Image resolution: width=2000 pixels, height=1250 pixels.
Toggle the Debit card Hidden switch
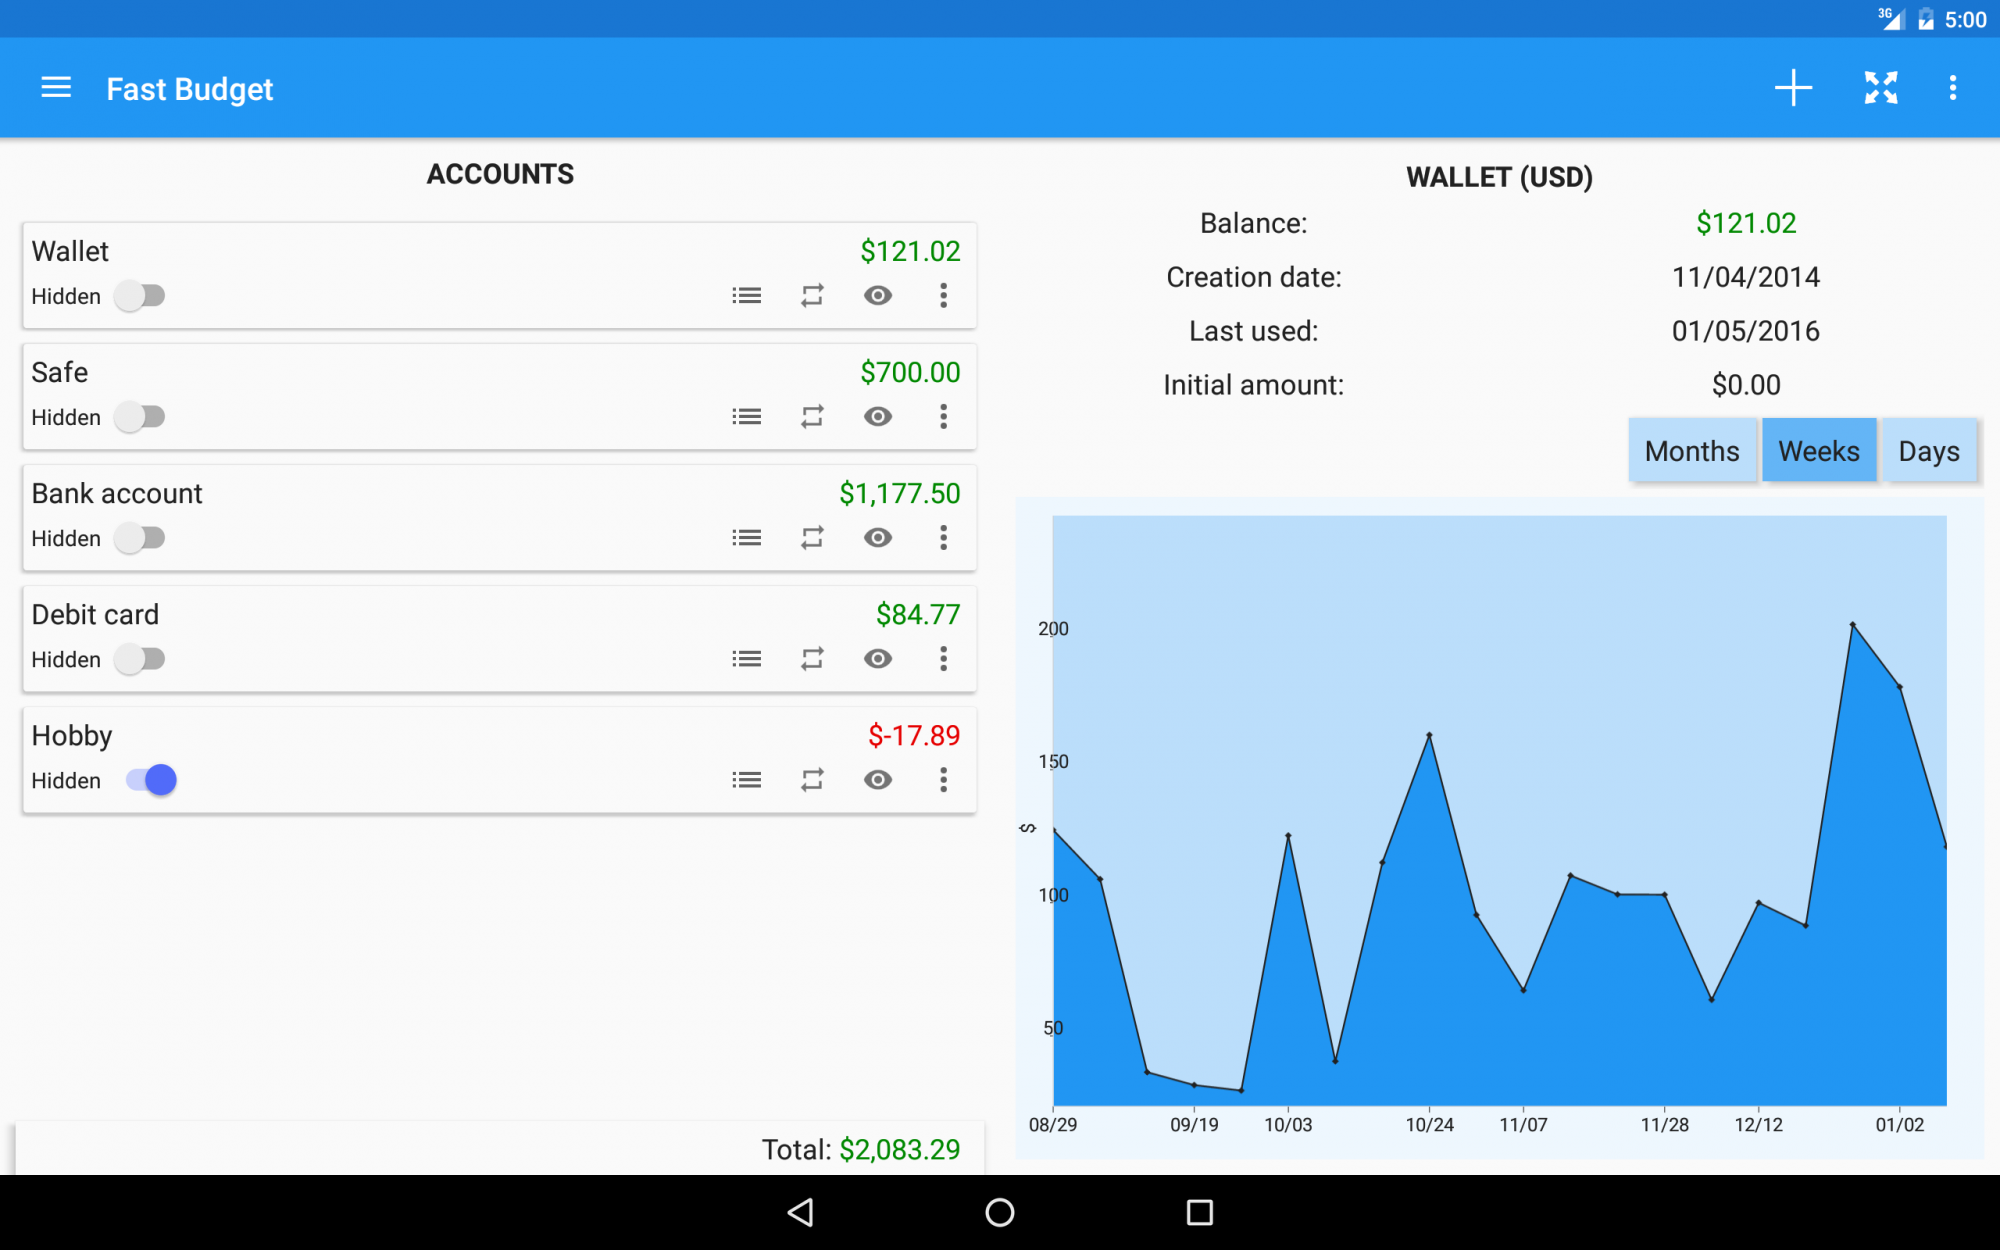(140, 659)
